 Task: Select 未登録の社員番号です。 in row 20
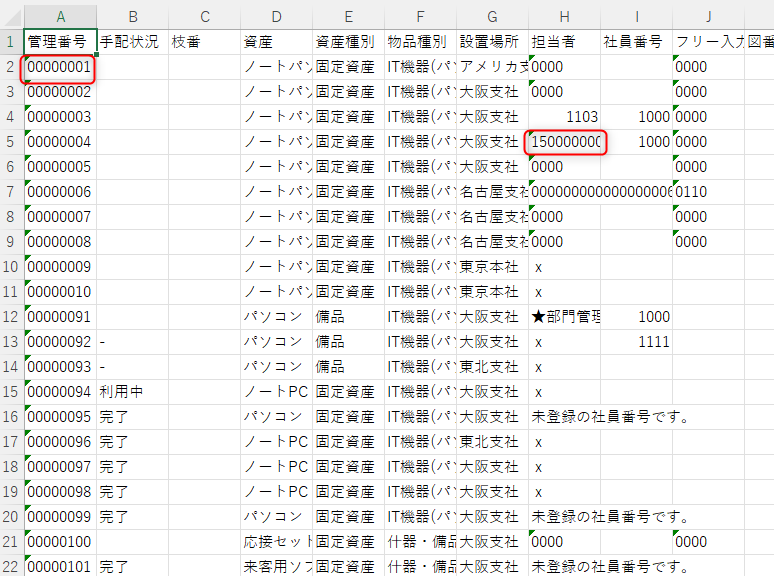610,517
